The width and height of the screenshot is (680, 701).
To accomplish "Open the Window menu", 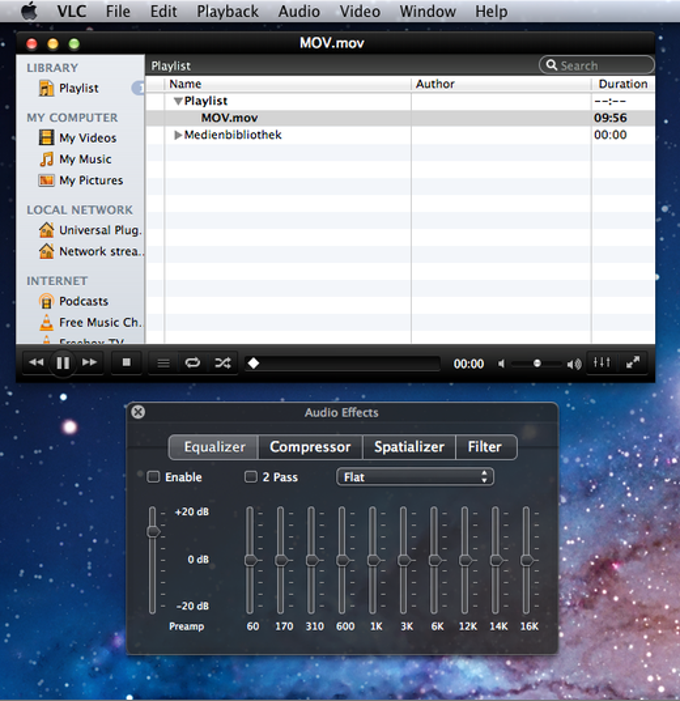I will (428, 11).
